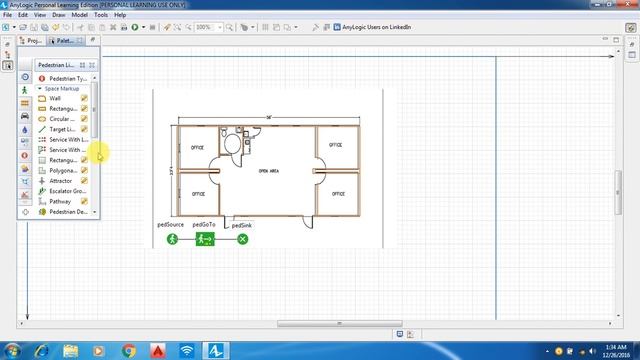This screenshot has width=640, height=360.
Task: Click the Save floppy disk icon
Action: [x=34, y=27]
